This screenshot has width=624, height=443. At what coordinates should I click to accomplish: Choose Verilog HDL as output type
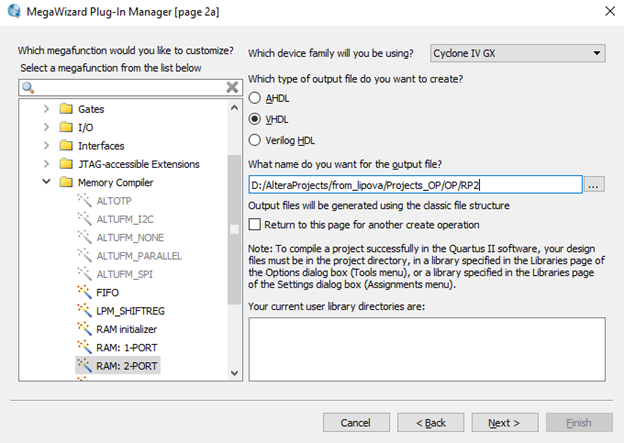pyautogui.click(x=255, y=140)
